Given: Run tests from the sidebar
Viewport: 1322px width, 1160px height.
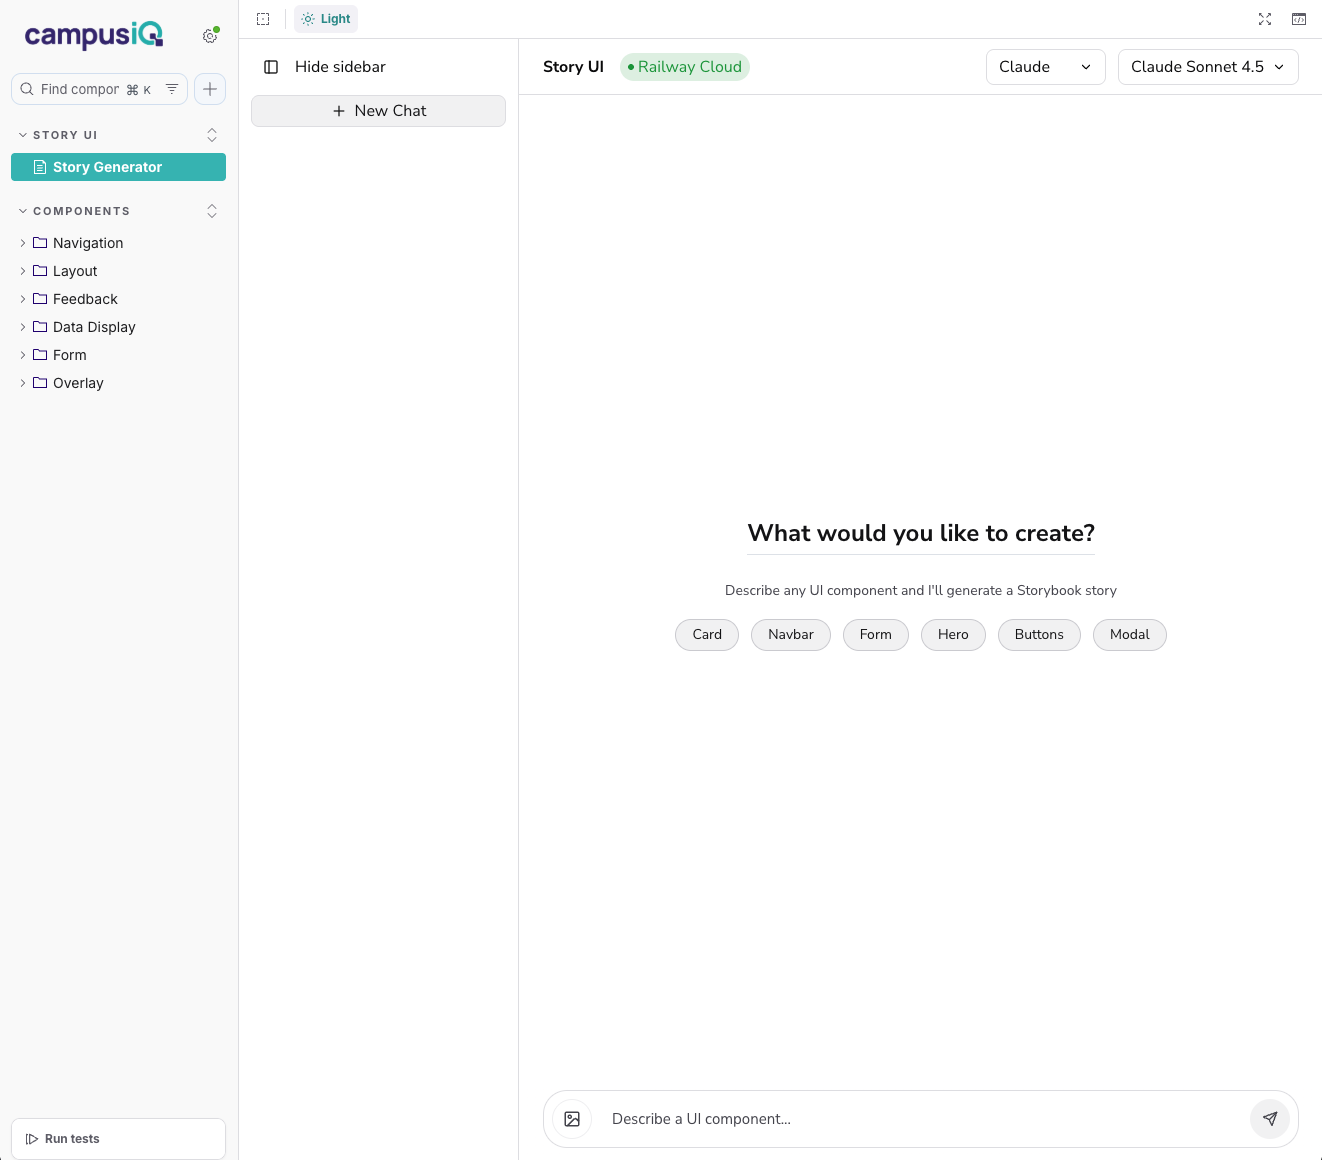Looking at the screenshot, I should (x=117, y=1138).
